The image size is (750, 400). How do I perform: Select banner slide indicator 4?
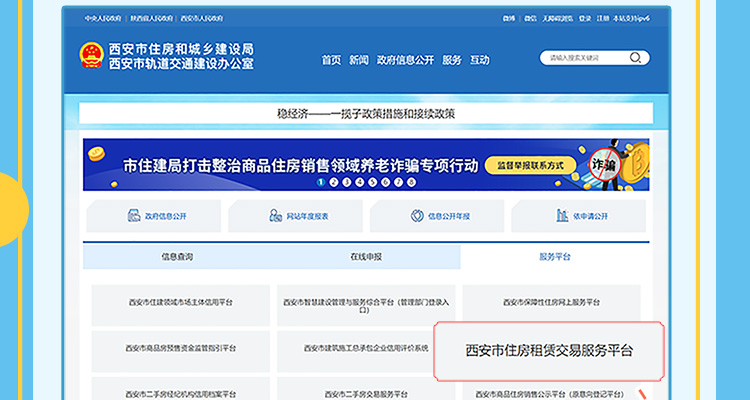pos(360,182)
